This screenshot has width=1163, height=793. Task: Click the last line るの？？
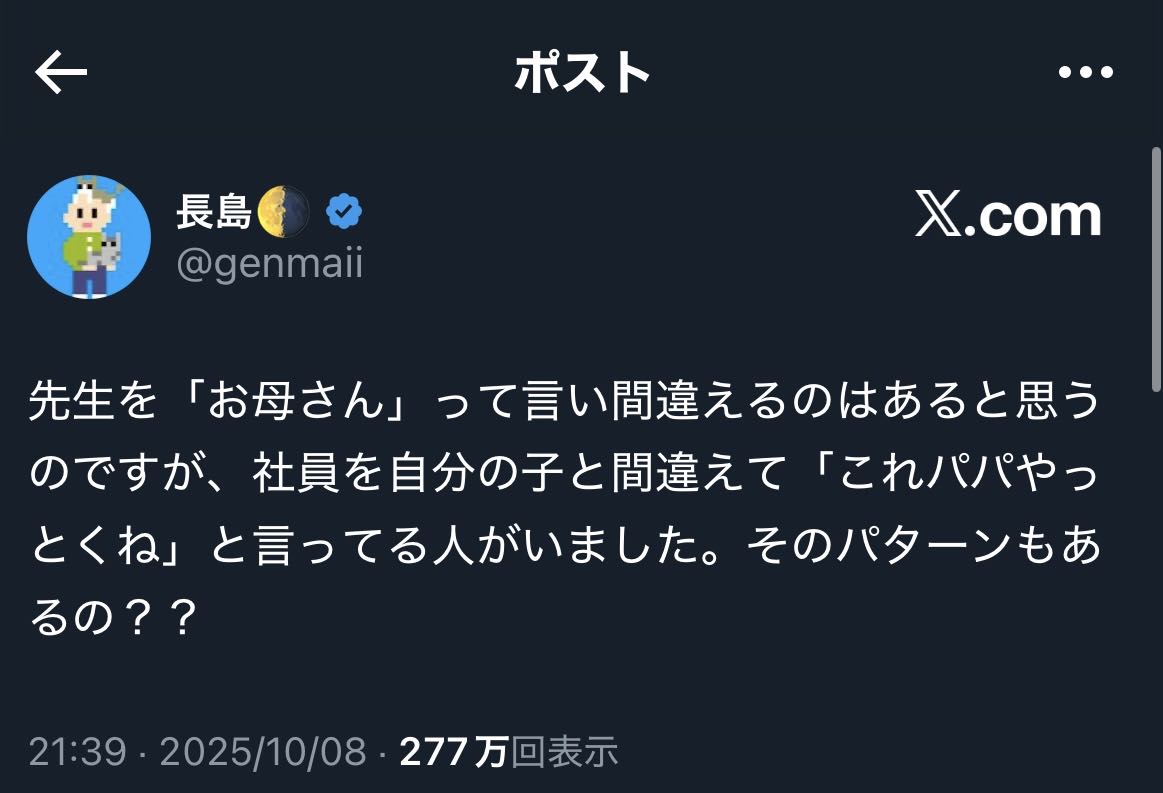115,617
